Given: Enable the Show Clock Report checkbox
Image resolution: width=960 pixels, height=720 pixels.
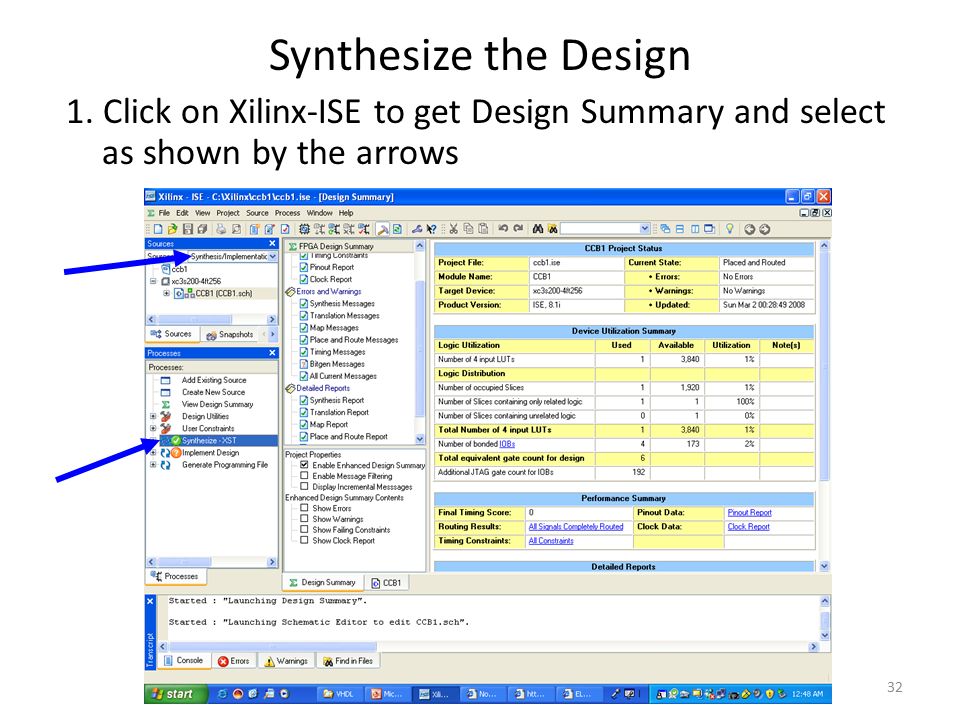Looking at the screenshot, I should (304, 541).
